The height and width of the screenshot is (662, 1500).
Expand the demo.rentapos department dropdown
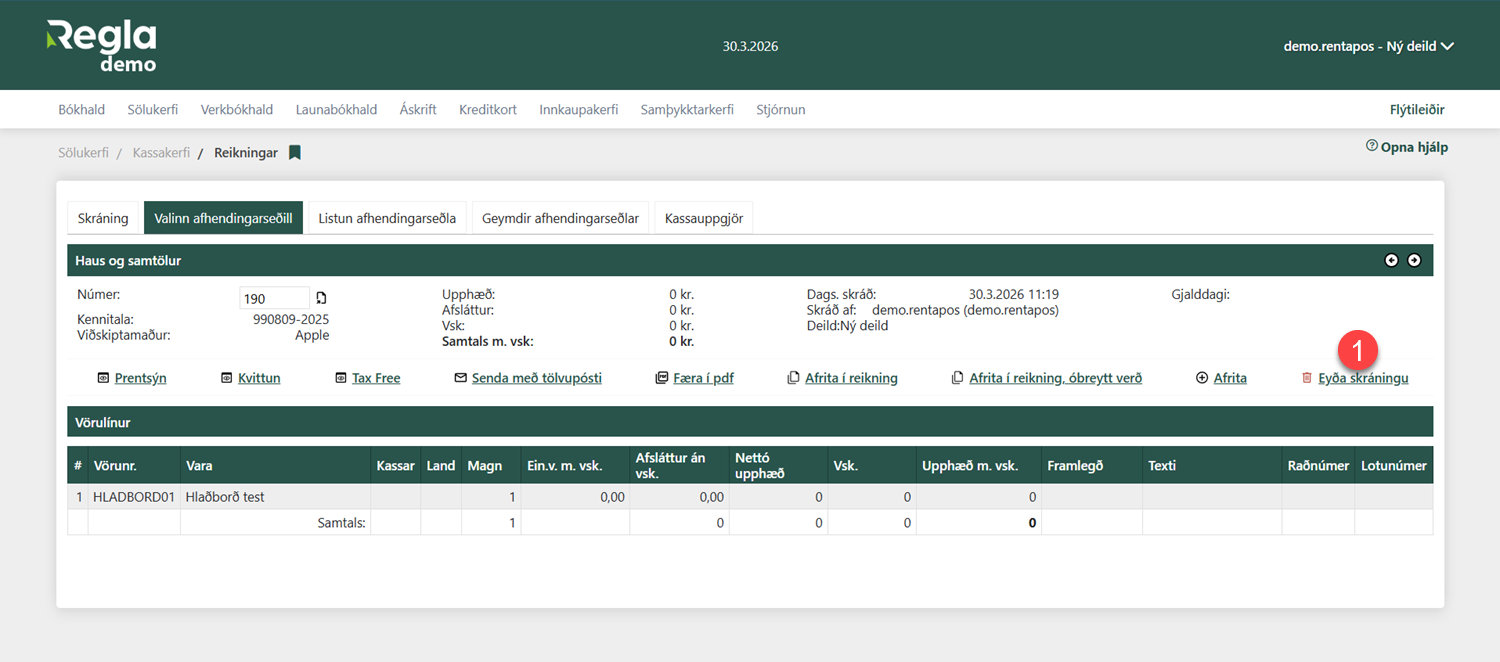(1368, 46)
